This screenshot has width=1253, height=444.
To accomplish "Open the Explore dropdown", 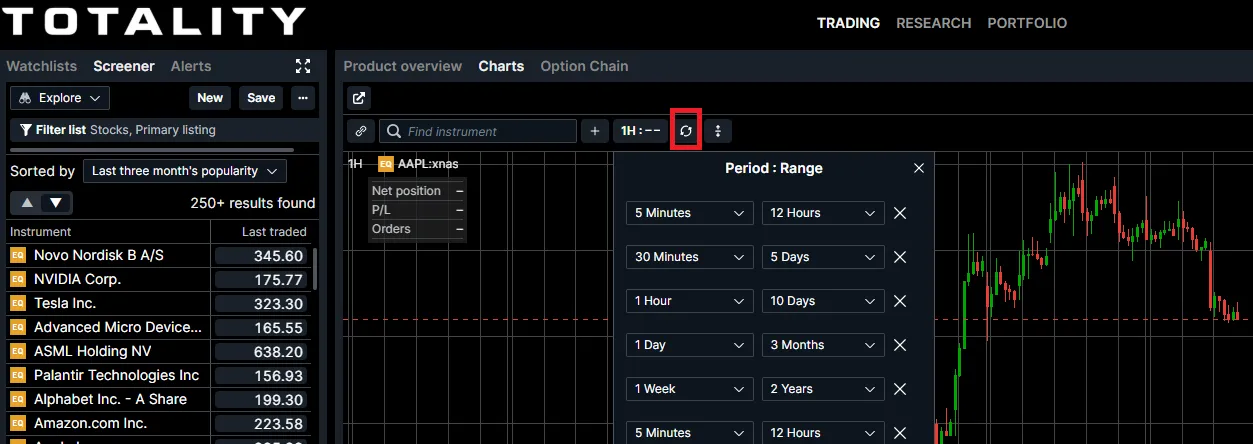I will coord(60,98).
